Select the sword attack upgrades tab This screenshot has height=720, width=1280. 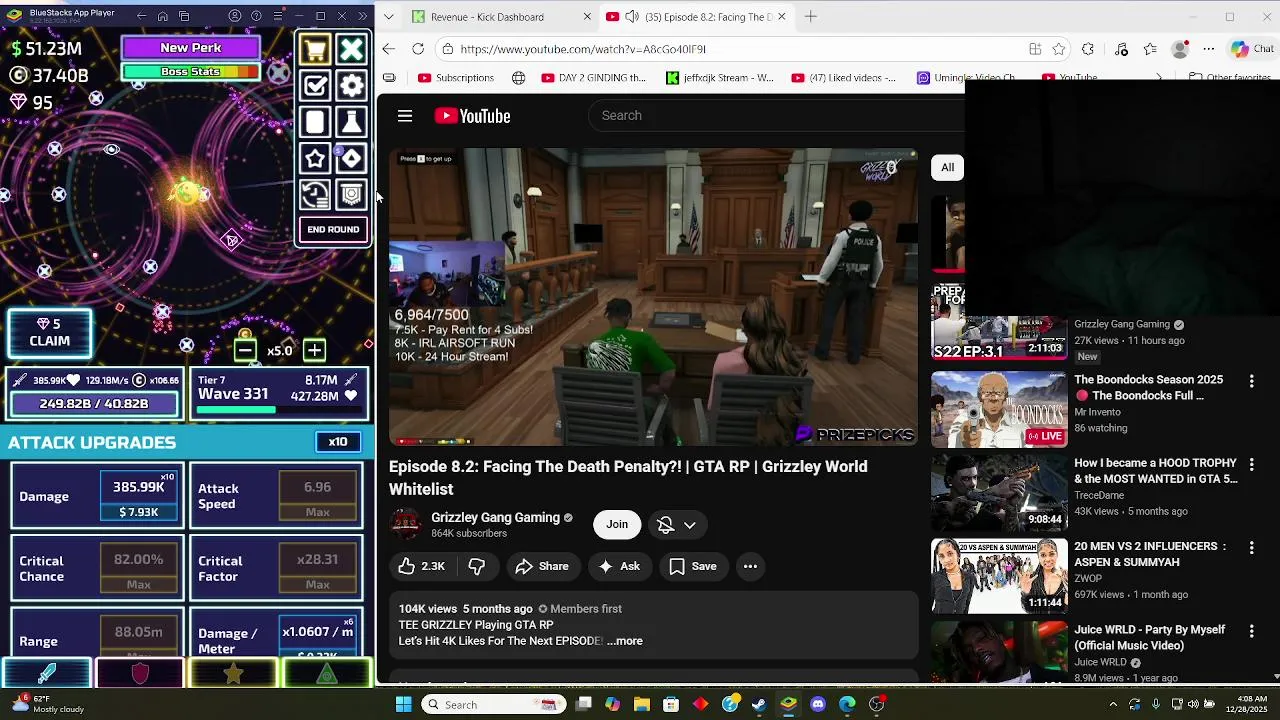coord(47,674)
